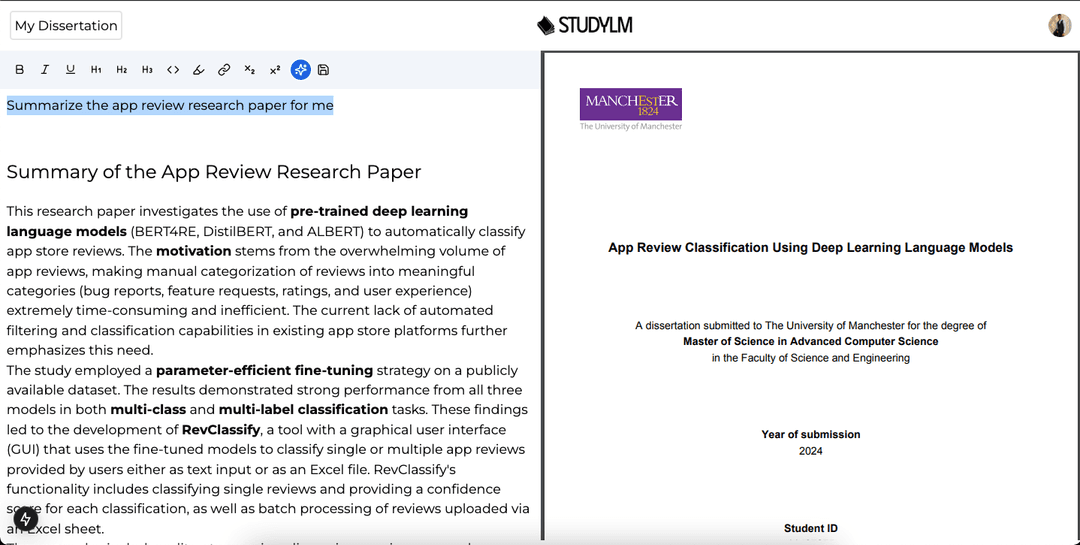Click the bold phrase 'multi-label classification'
The width and height of the screenshot is (1080, 545).
point(303,410)
